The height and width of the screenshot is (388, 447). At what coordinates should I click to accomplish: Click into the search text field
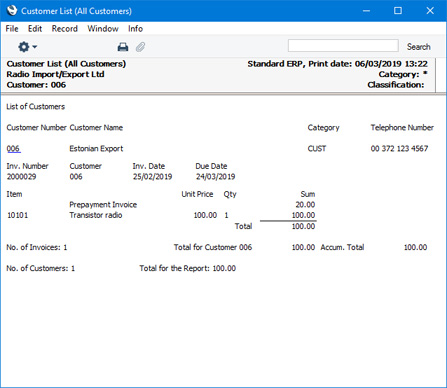coord(343,46)
